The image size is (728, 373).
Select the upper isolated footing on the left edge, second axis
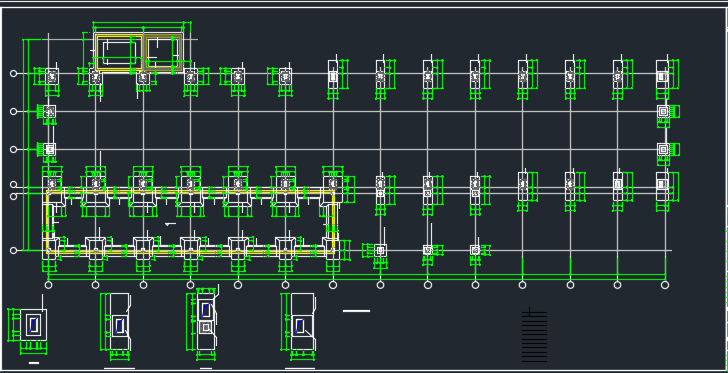(50, 111)
